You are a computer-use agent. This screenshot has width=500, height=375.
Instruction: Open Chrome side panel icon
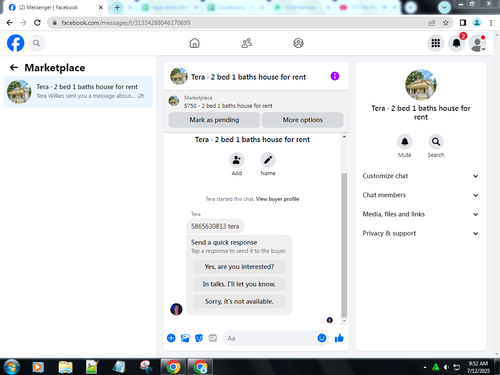pos(463,23)
